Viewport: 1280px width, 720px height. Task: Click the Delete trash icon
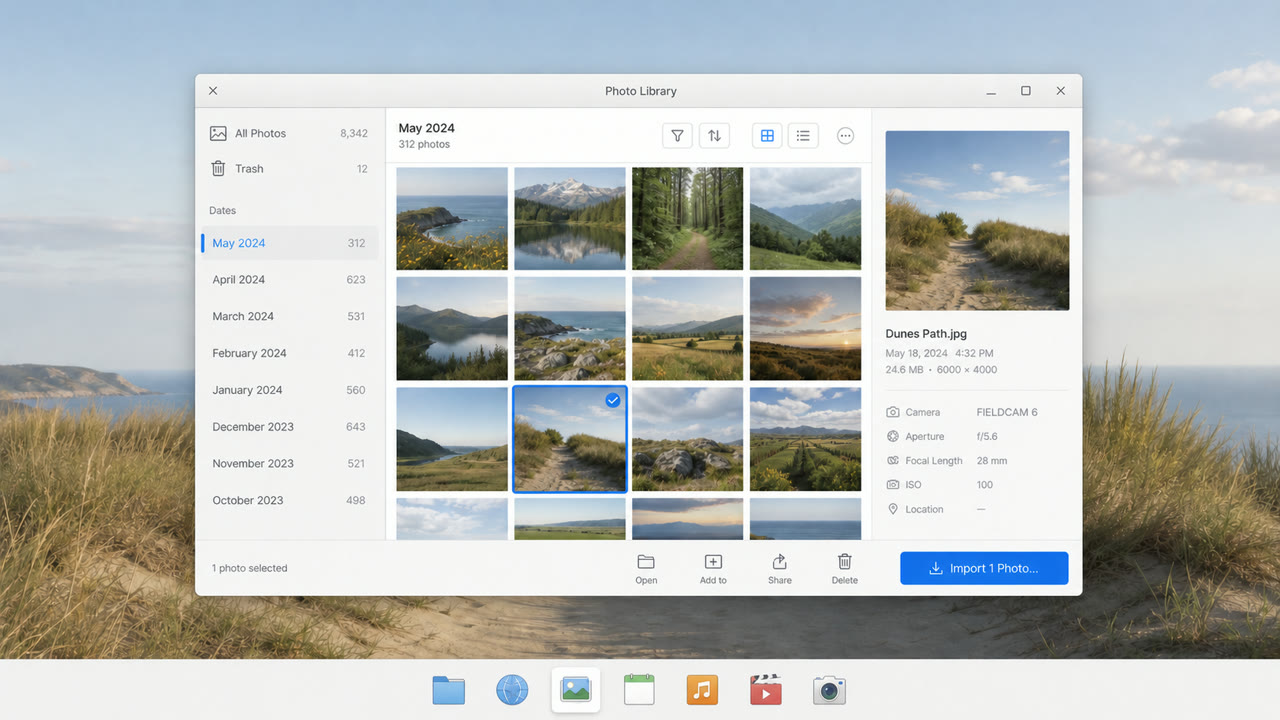coord(845,562)
